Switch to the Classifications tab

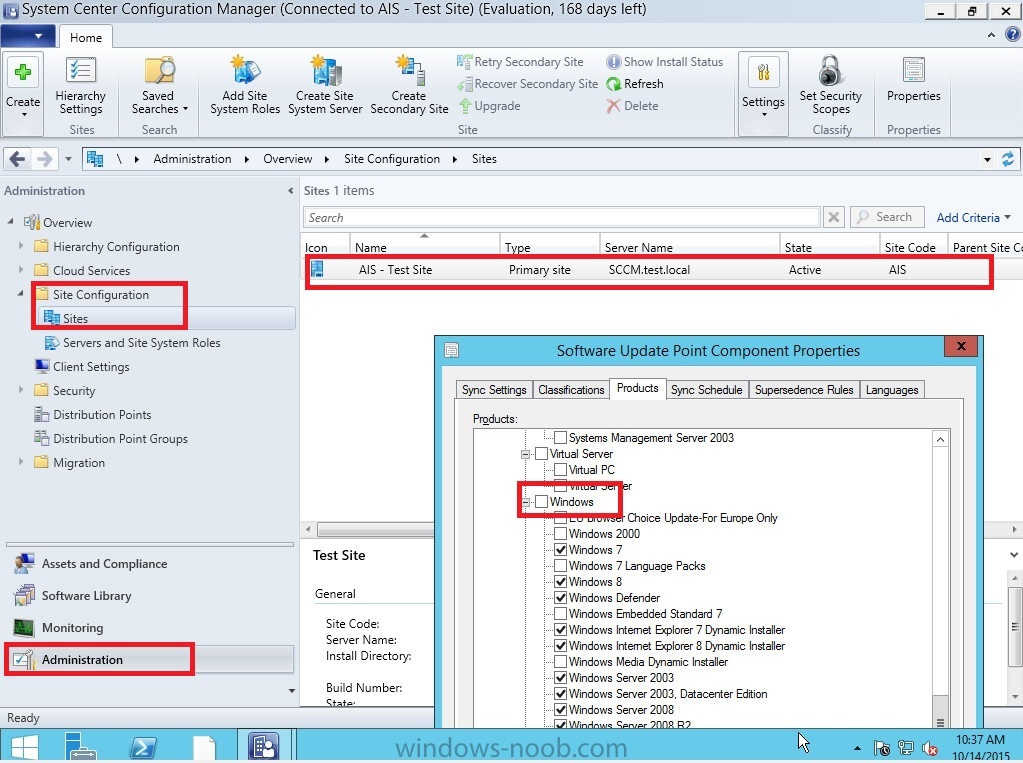[571, 390]
